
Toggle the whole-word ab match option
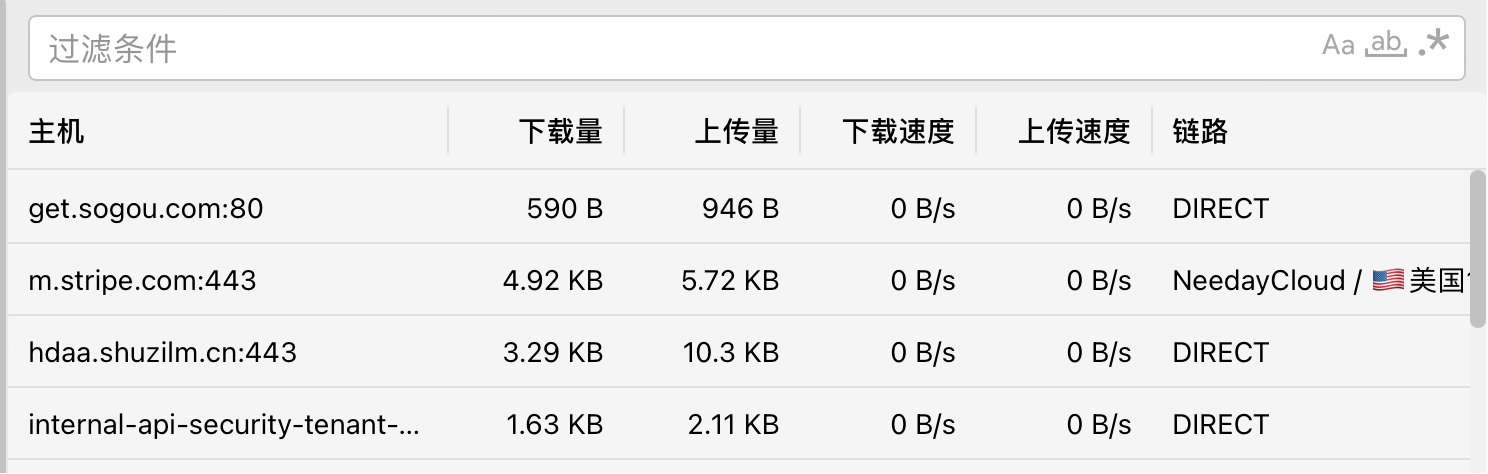pos(1387,44)
